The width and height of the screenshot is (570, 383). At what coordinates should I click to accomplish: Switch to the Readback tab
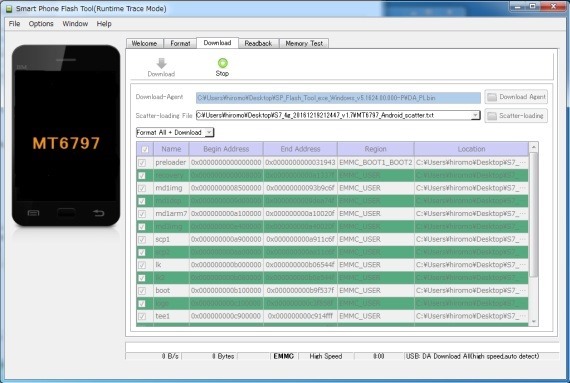point(258,43)
